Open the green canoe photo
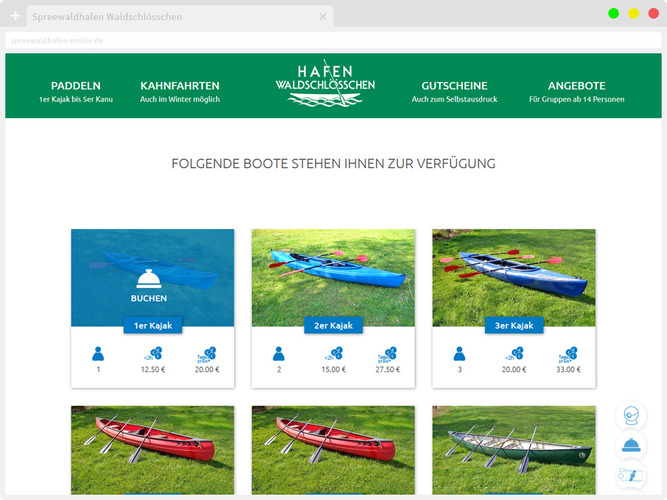This screenshot has width=667, height=500. click(x=514, y=450)
